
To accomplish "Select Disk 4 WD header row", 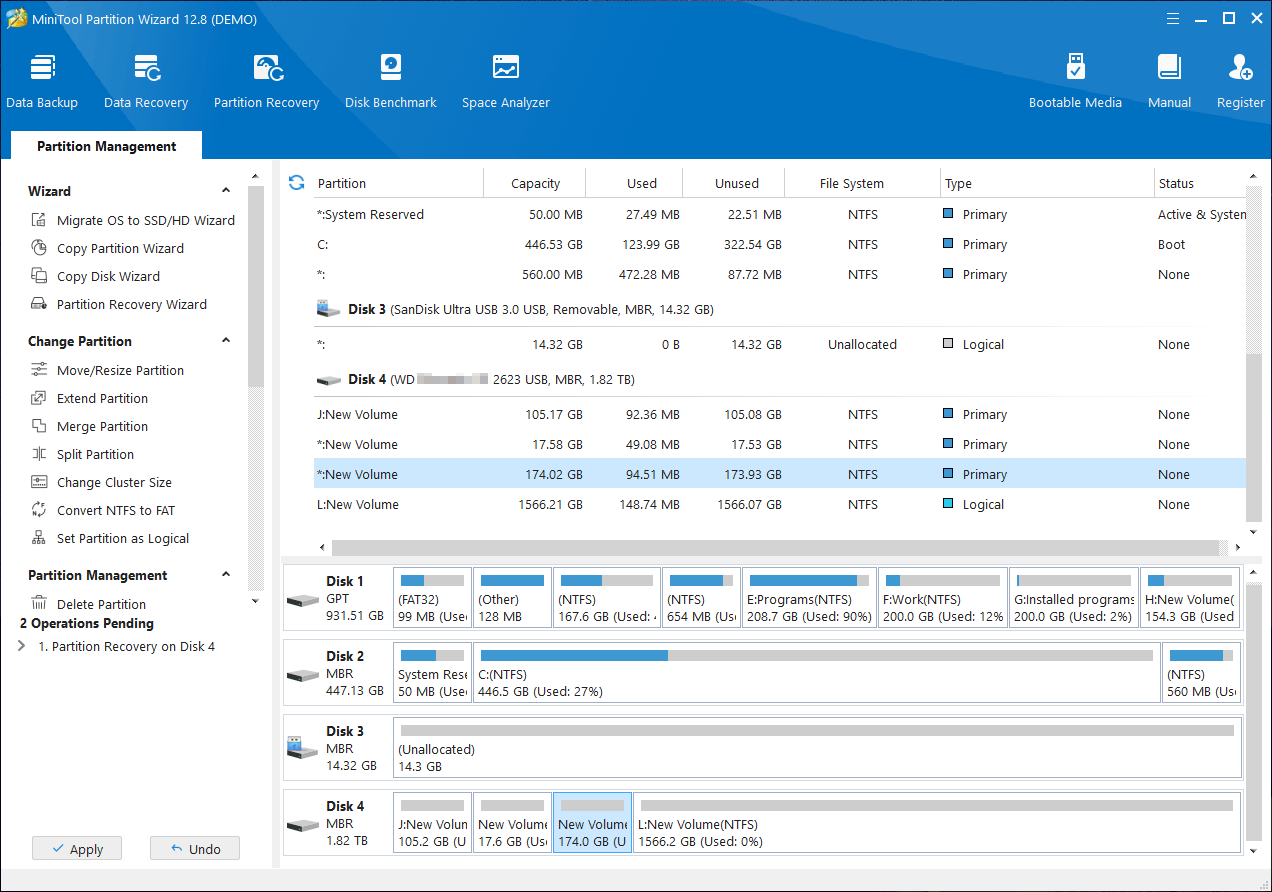I will 780,379.
